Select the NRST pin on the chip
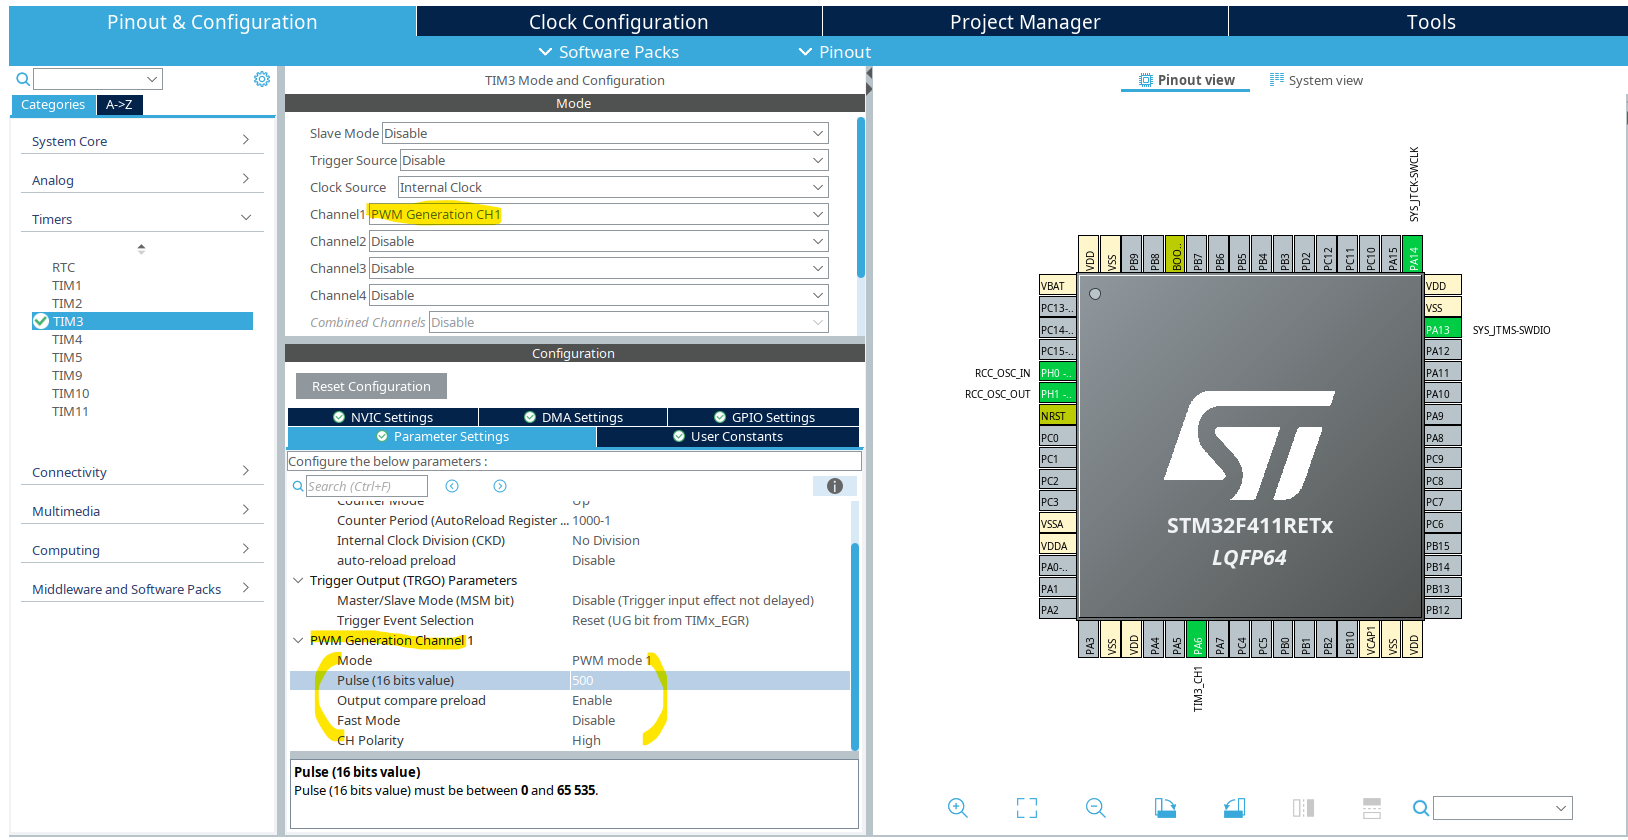 [x=1058, y=416]
